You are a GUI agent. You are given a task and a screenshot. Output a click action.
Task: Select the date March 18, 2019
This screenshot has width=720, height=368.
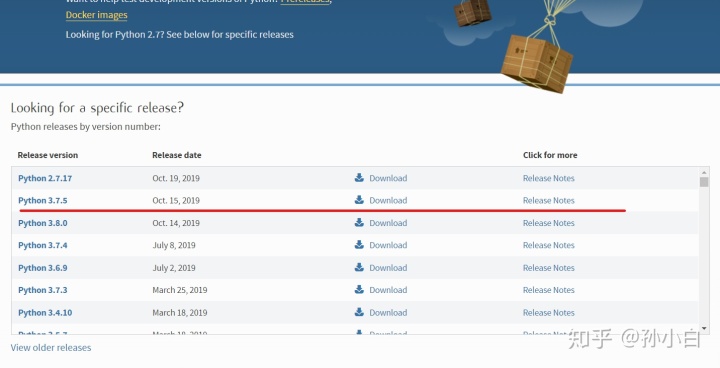point(180,312)
